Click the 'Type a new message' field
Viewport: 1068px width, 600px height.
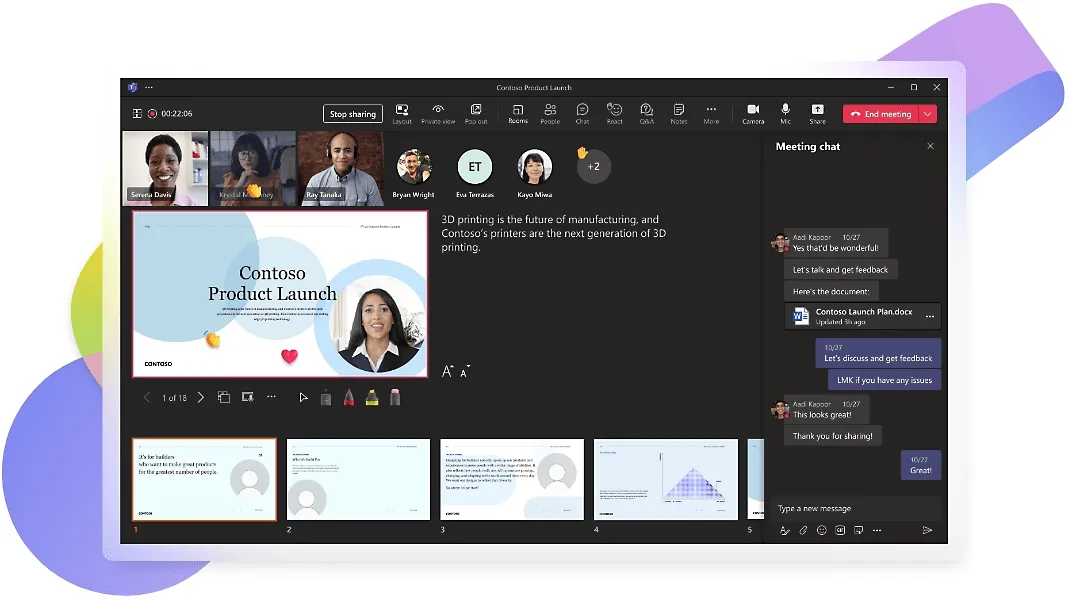(x=856, y=509)
